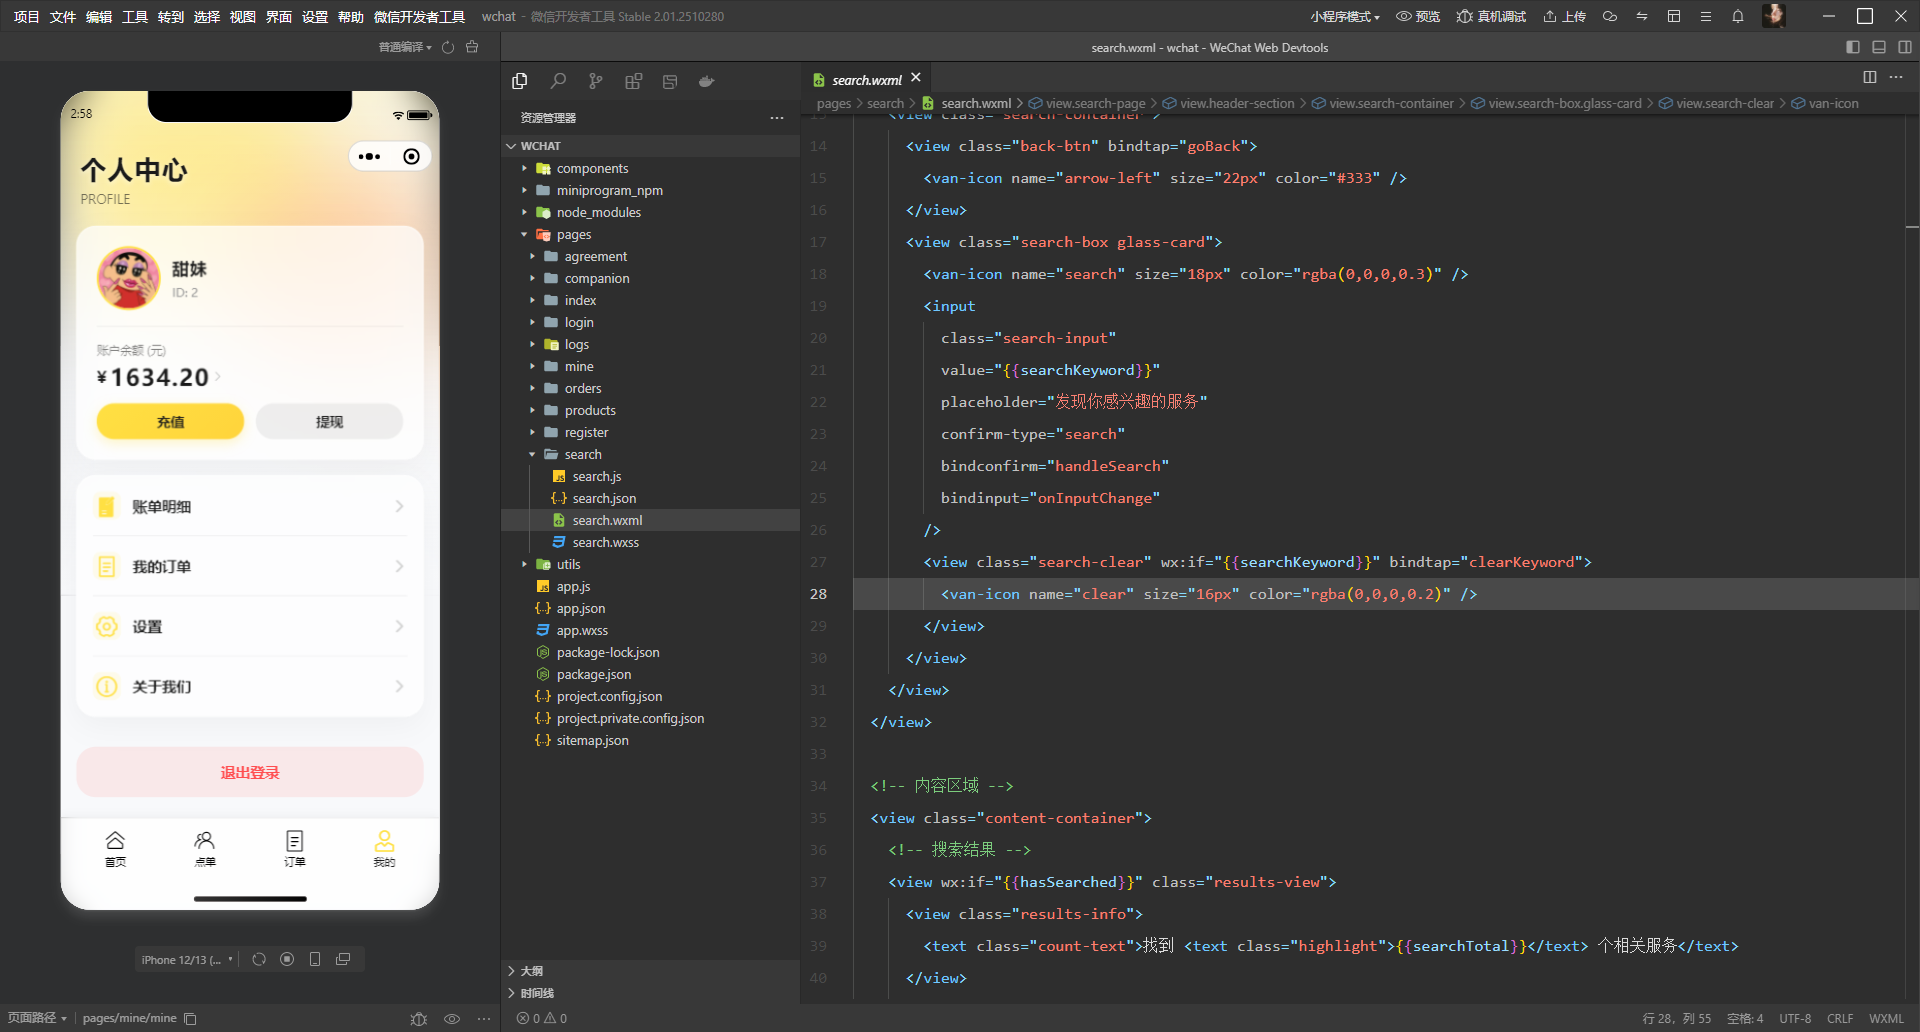Image resolution: width=1920 pixels, height=1032 pixels.
Task: Open the 工具 menu
Action: coord(135,16)
